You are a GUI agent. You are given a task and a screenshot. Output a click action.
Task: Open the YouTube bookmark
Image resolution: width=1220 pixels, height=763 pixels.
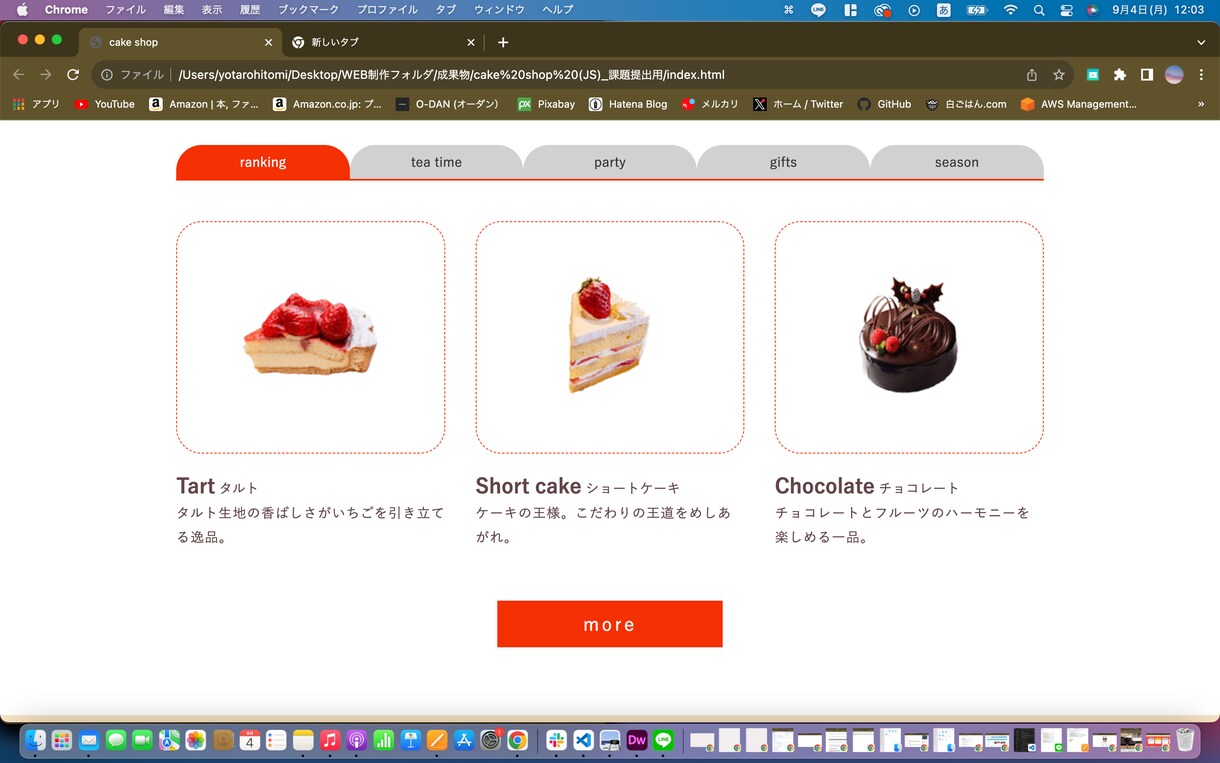click(105, 104)
